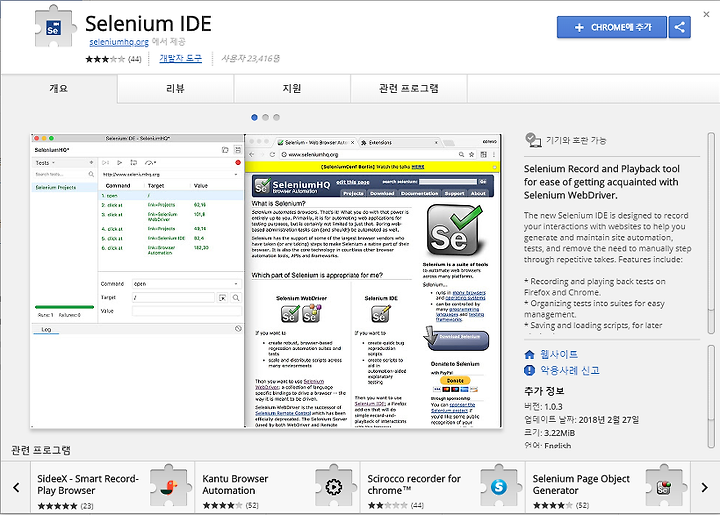Close the extension detail dialog

coord(706,14)
